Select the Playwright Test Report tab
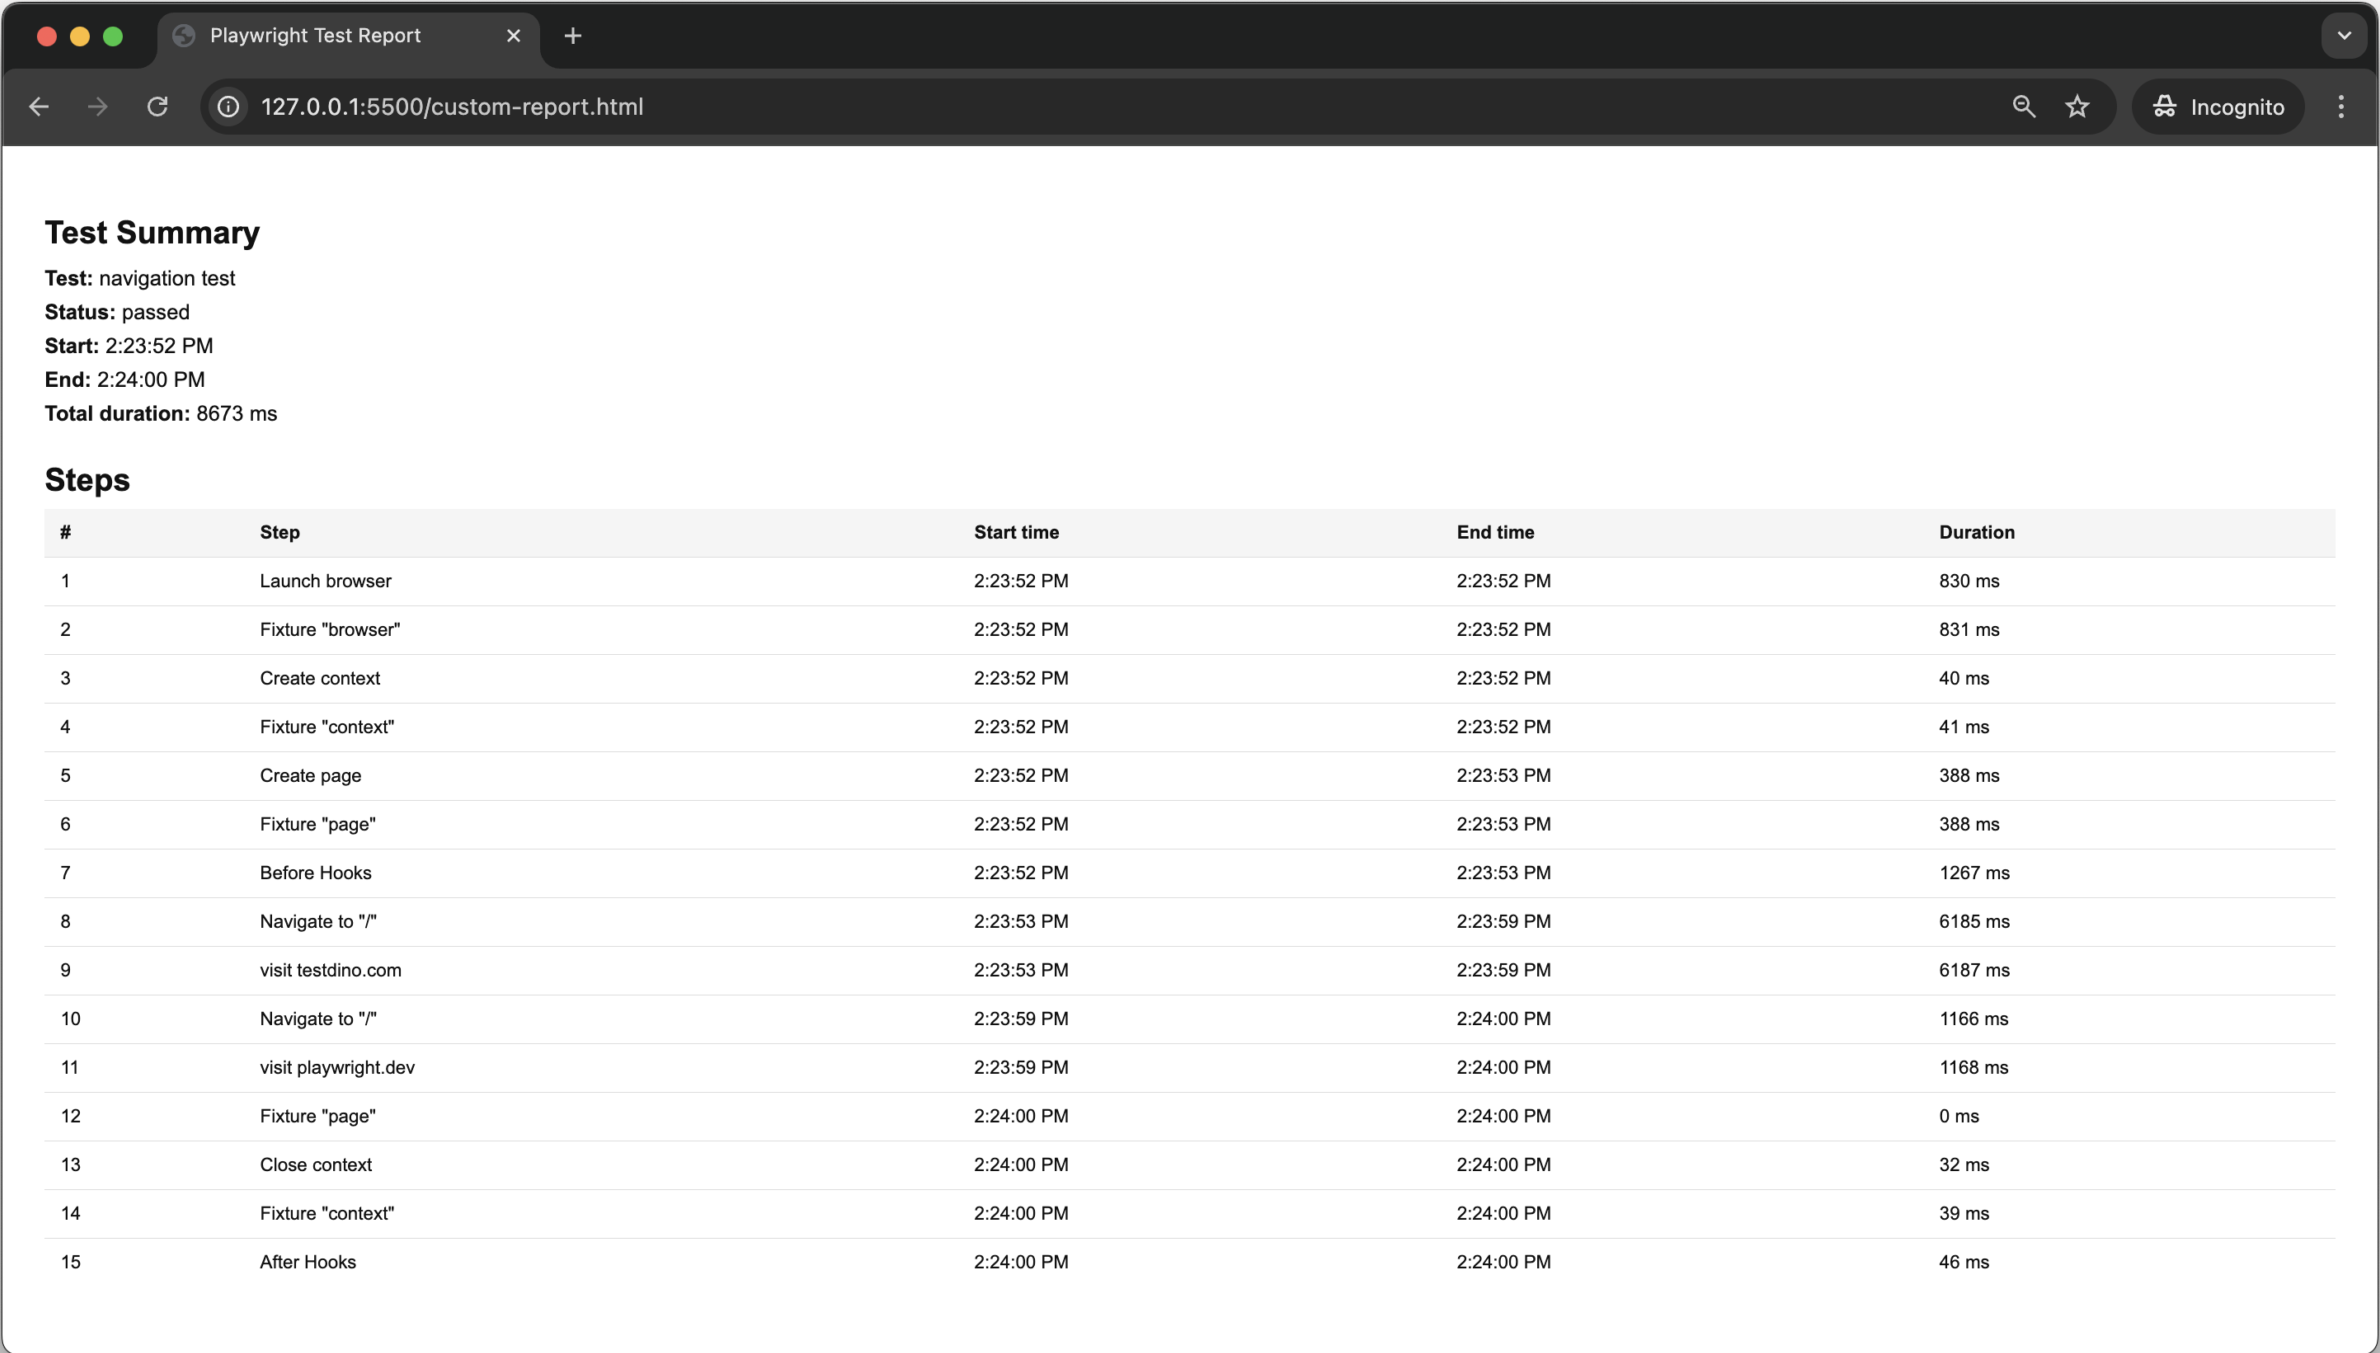 click(x=314, y=35)
